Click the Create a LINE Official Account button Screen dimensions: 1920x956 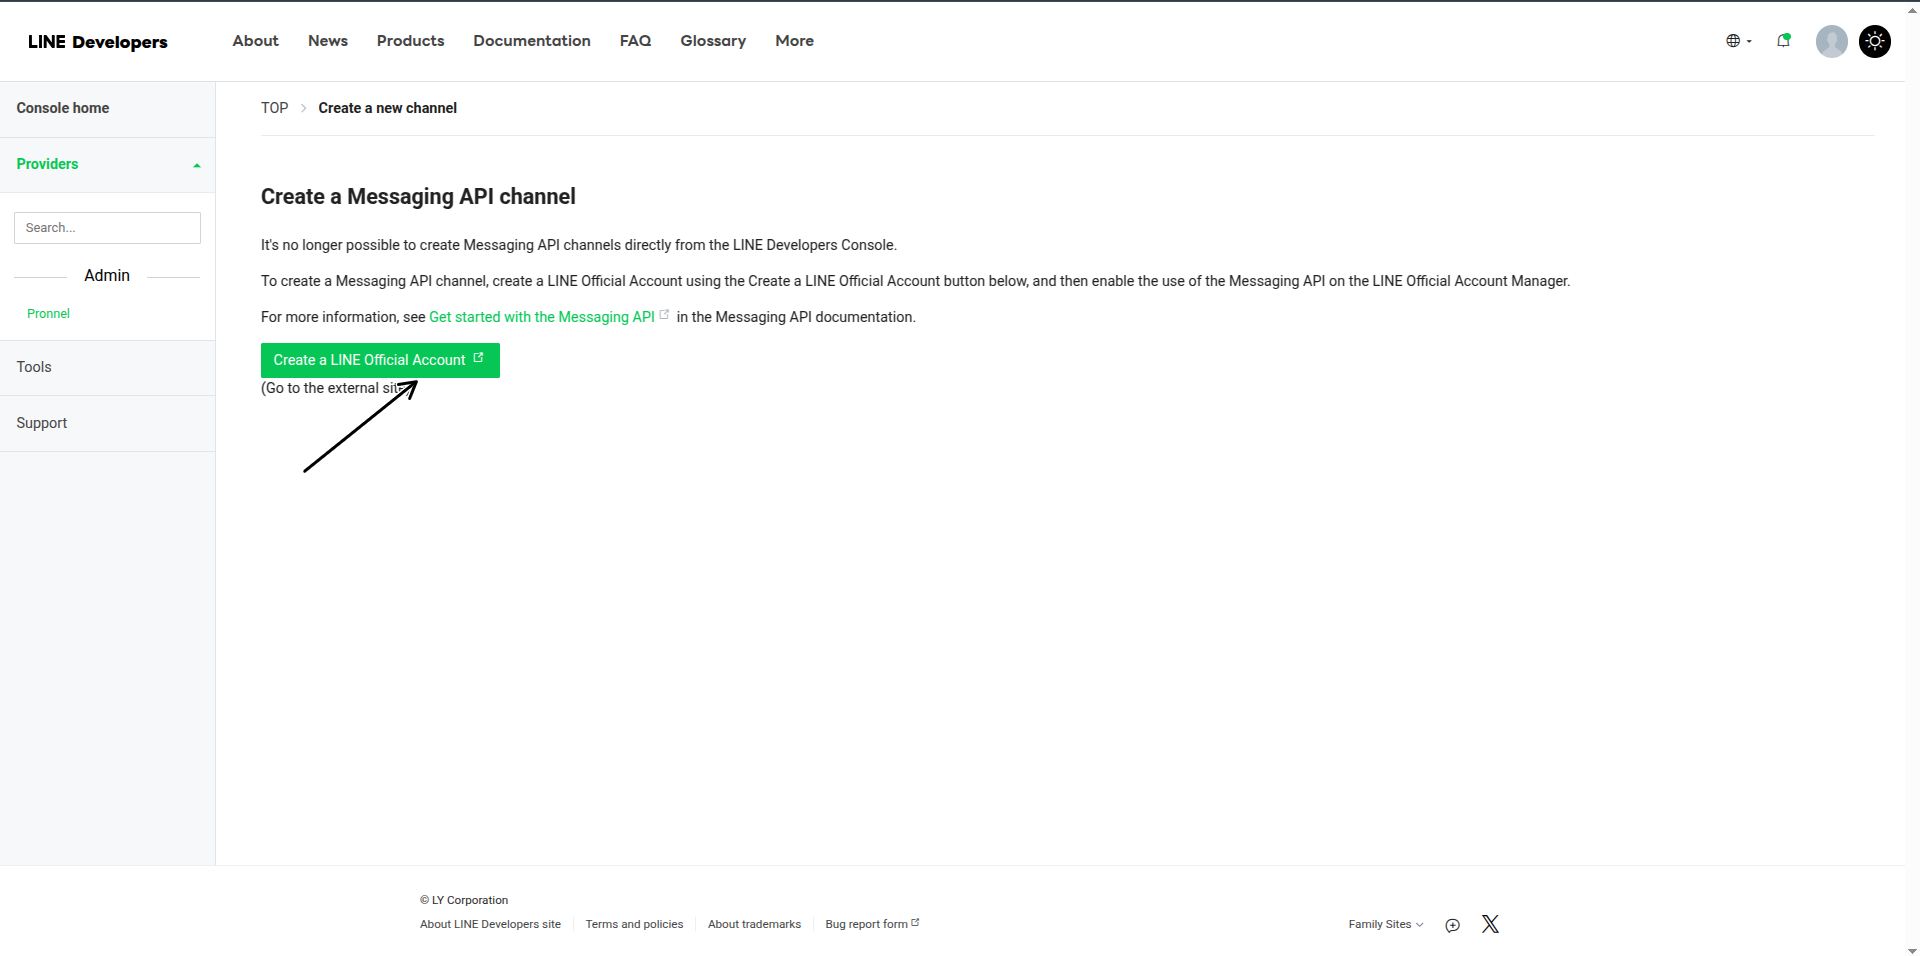[380, 360]
